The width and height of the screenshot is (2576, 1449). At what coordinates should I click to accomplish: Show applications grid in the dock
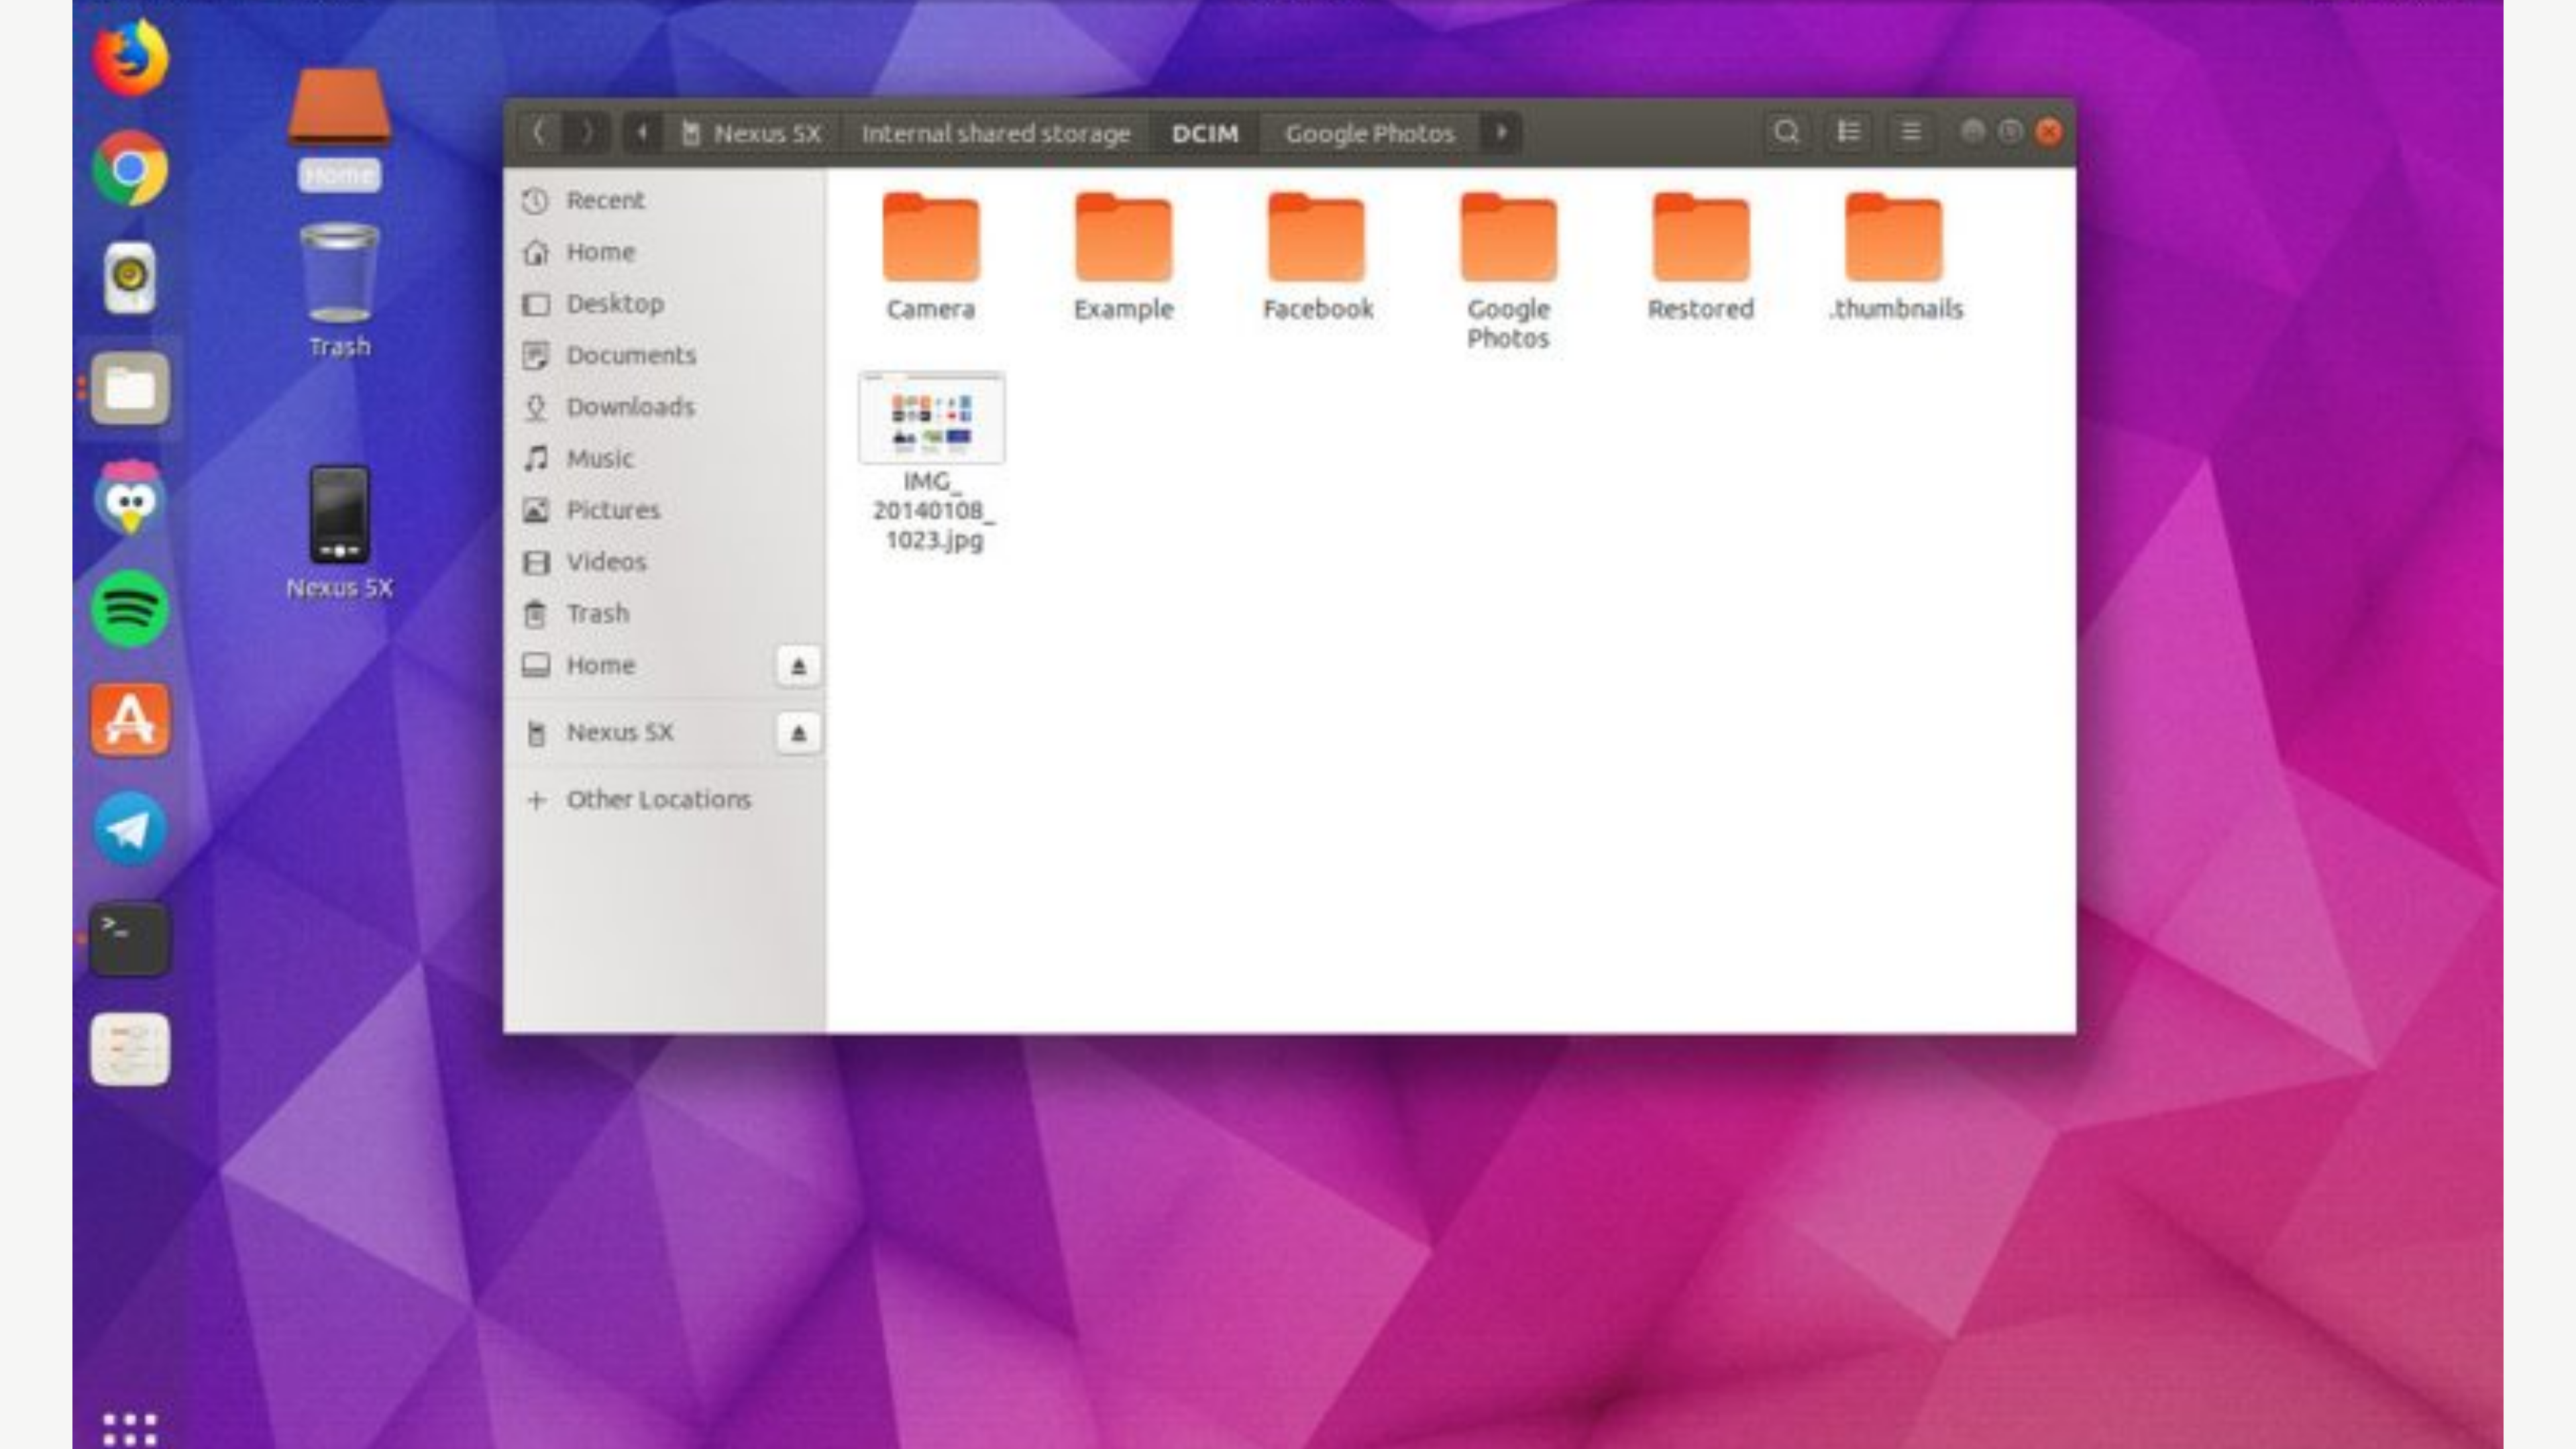130,1429
